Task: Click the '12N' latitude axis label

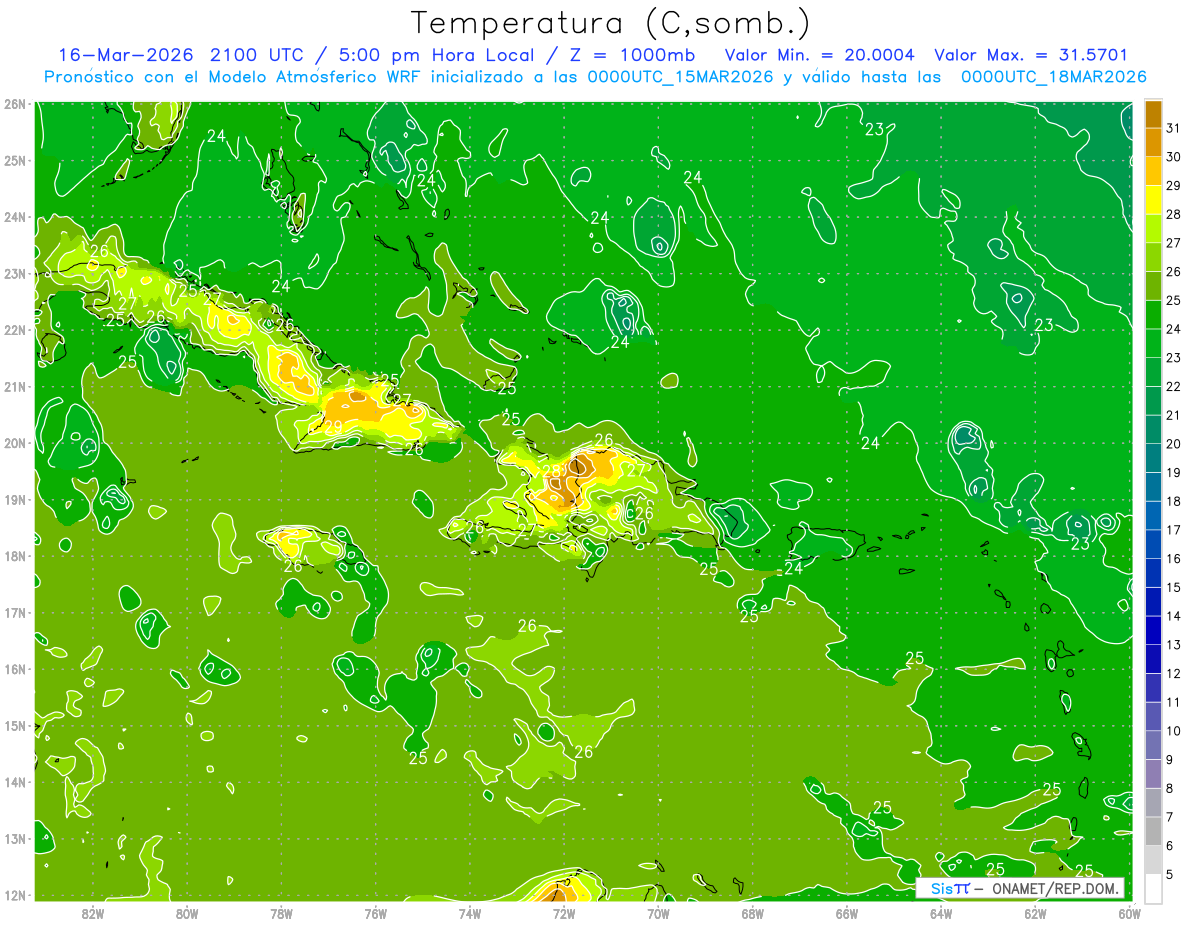Action: [15, 895]
